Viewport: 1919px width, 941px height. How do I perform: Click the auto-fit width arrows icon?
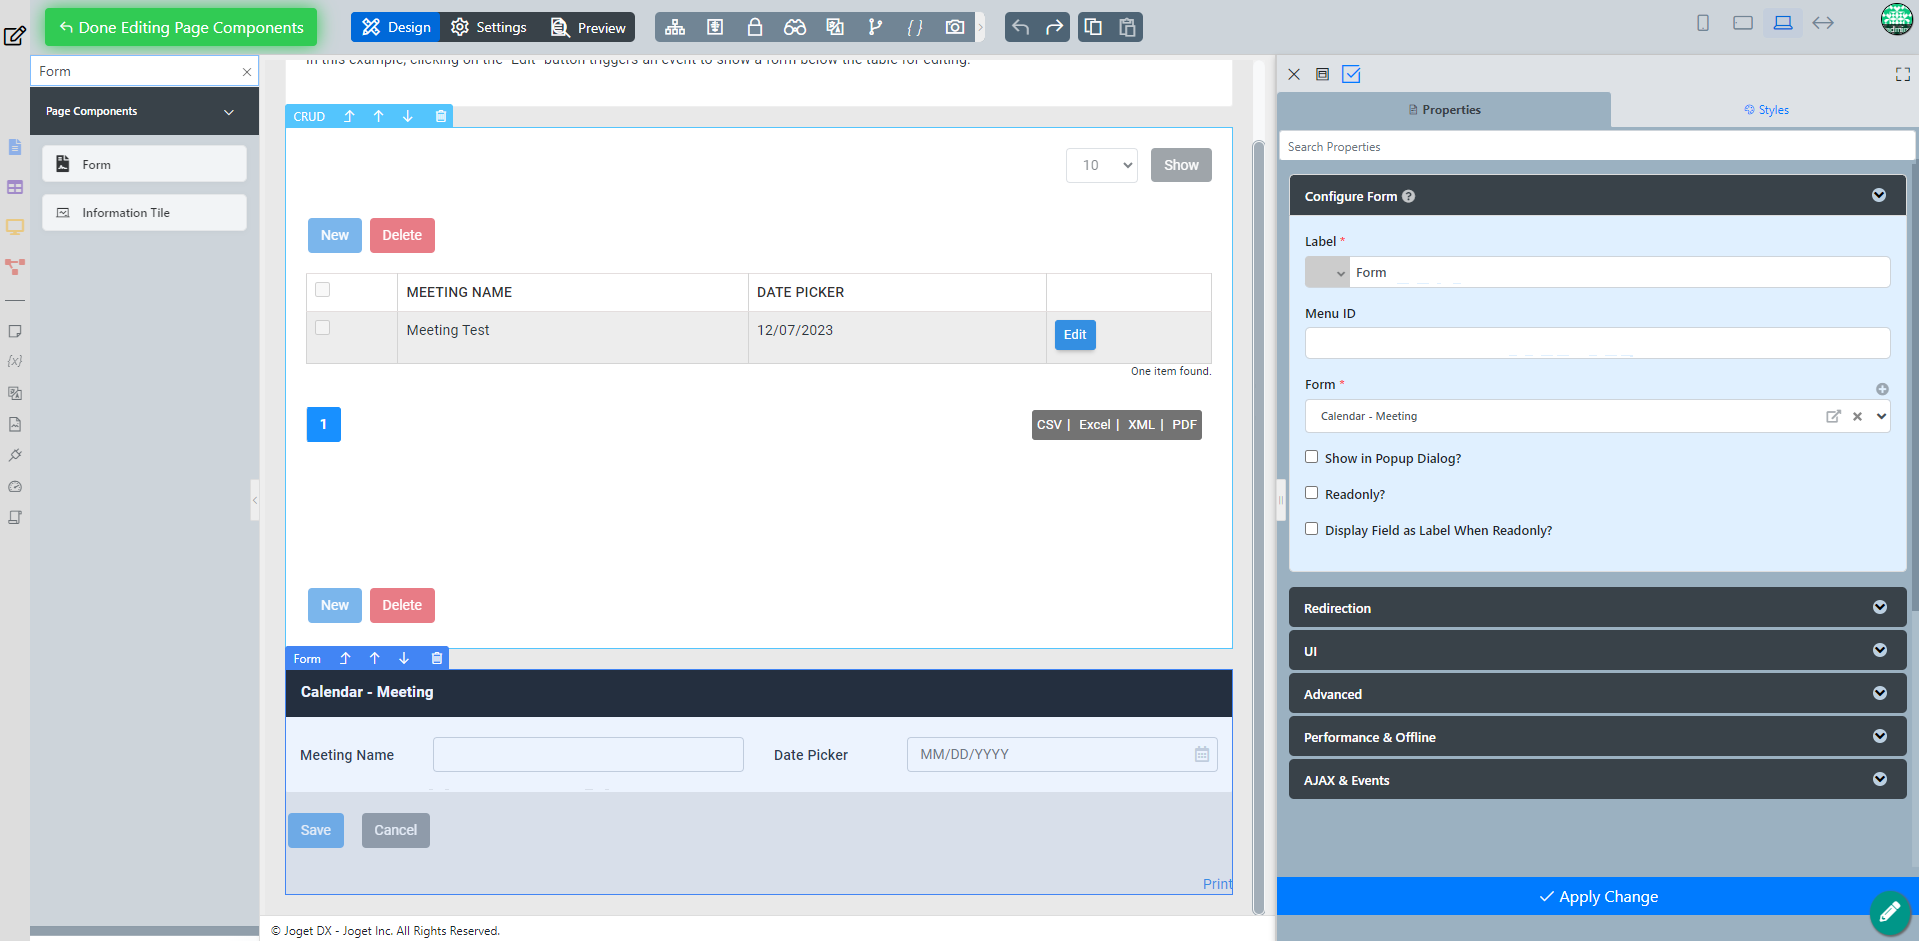pyautogui.click(x=1823, y=23)
